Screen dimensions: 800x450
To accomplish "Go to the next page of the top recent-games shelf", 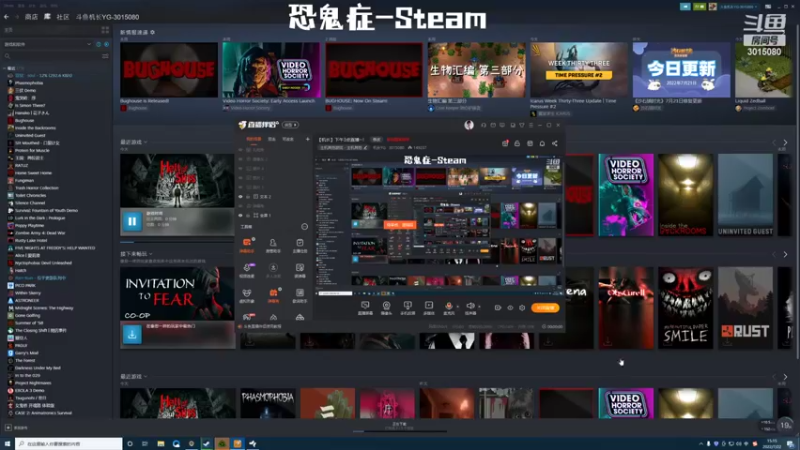I will tap(785, 142).
